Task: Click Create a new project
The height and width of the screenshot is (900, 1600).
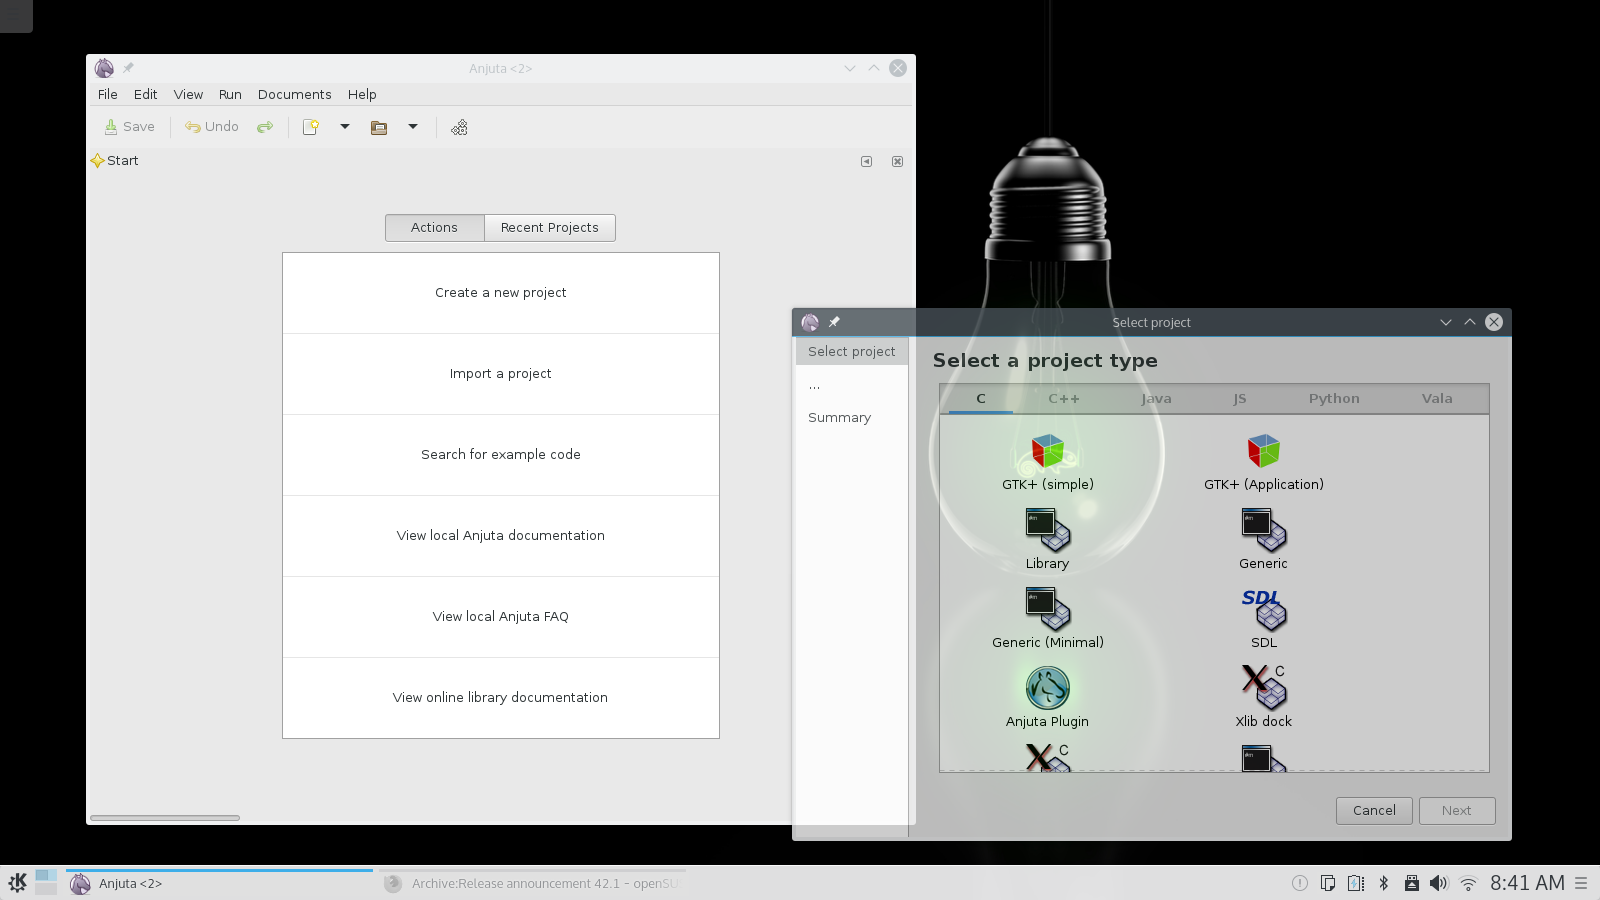Action: (x=501, y=293)
